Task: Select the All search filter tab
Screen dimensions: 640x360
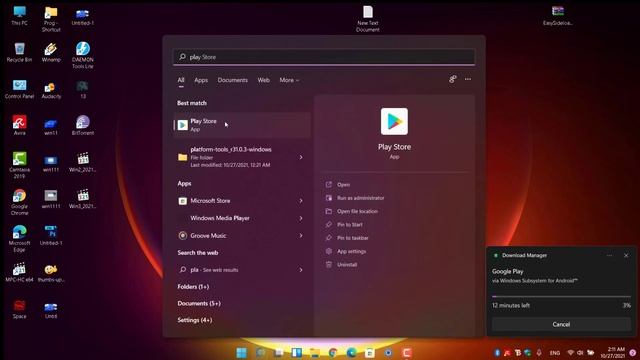Action: point(181,80)
